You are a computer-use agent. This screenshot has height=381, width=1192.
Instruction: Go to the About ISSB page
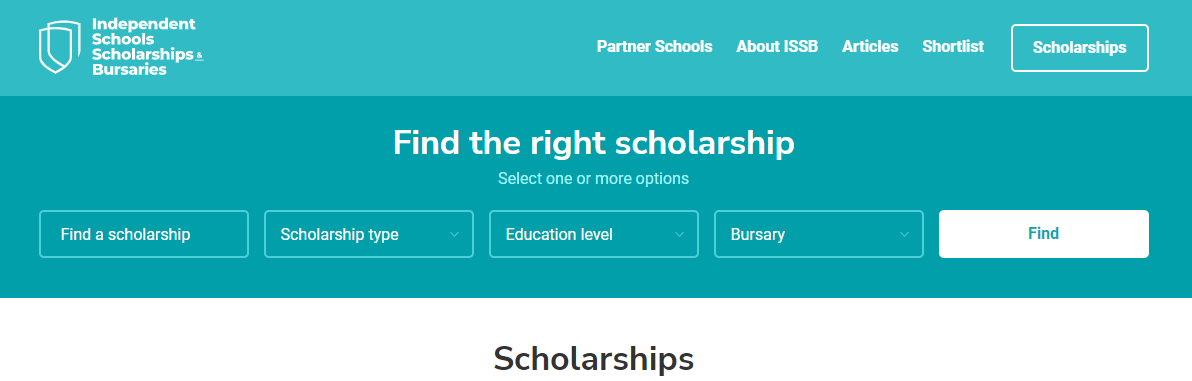coord(777,46)
